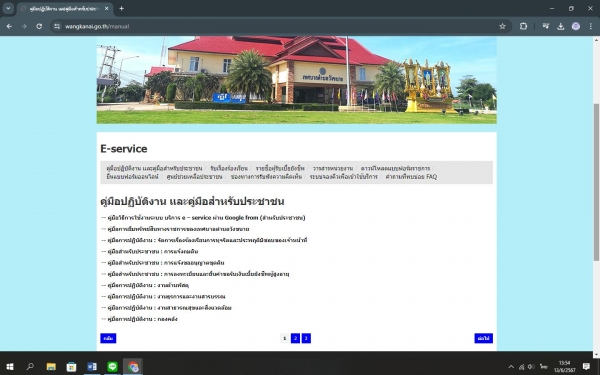Click the blue next button on the right

click(483, 338)
